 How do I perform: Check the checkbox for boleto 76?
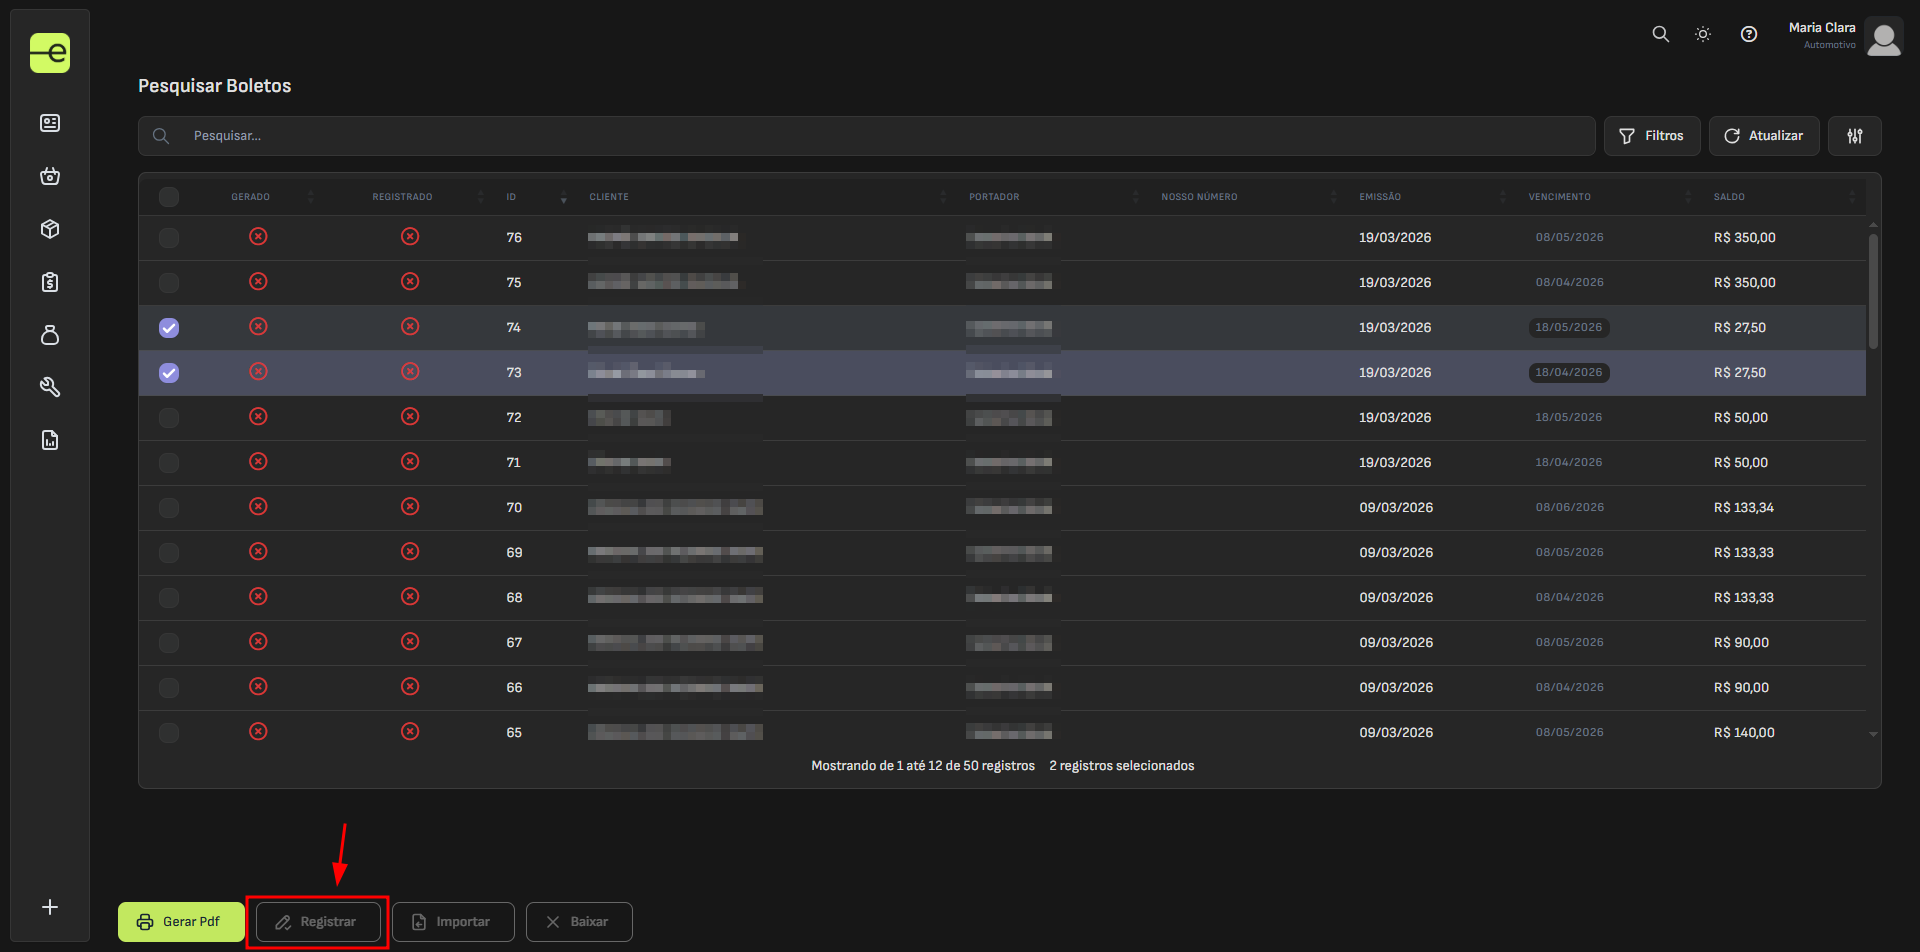coord(169,238)
